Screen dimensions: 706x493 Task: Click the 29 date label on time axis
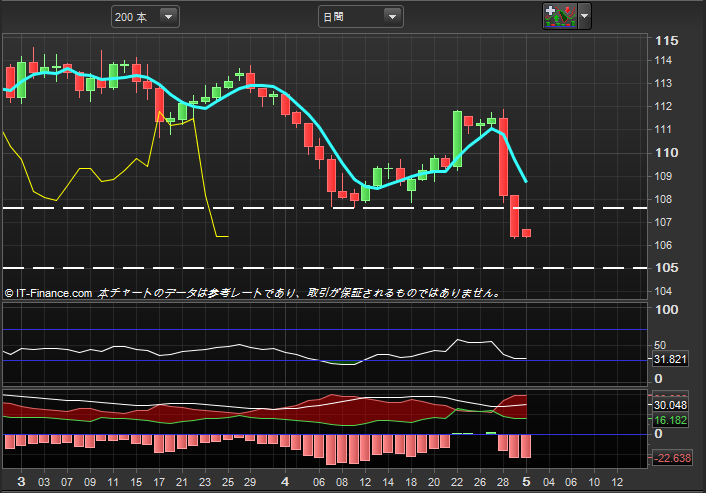point(250,482)
